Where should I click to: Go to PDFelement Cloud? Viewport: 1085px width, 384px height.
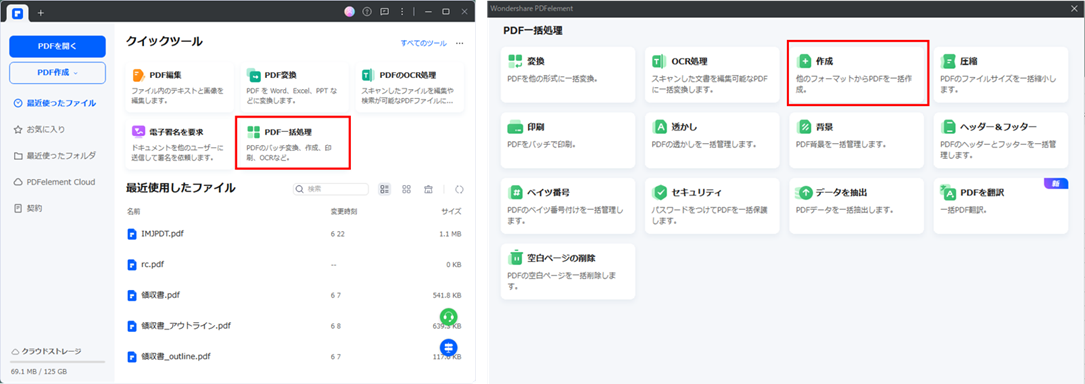pos(54,182)
